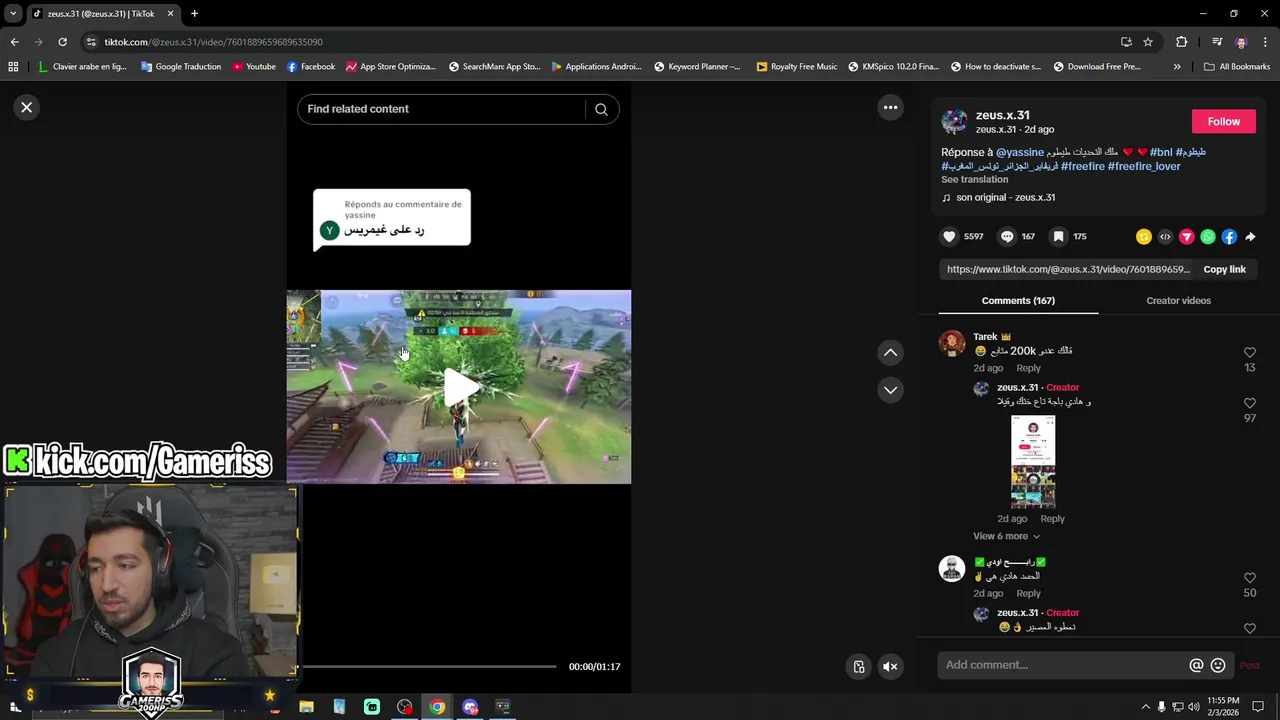Viewport: 1280px width, 720px height.
Task: Open the Google Traduction bookmark
Action: [x=181, y=67]
